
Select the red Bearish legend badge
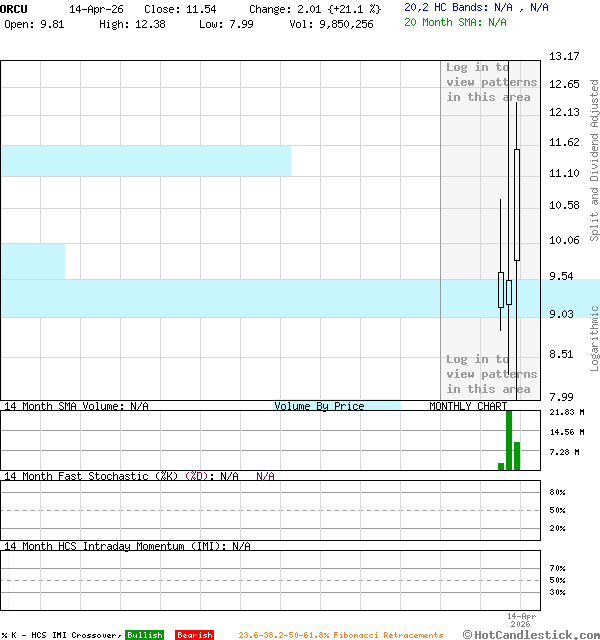tap(194, 635)
